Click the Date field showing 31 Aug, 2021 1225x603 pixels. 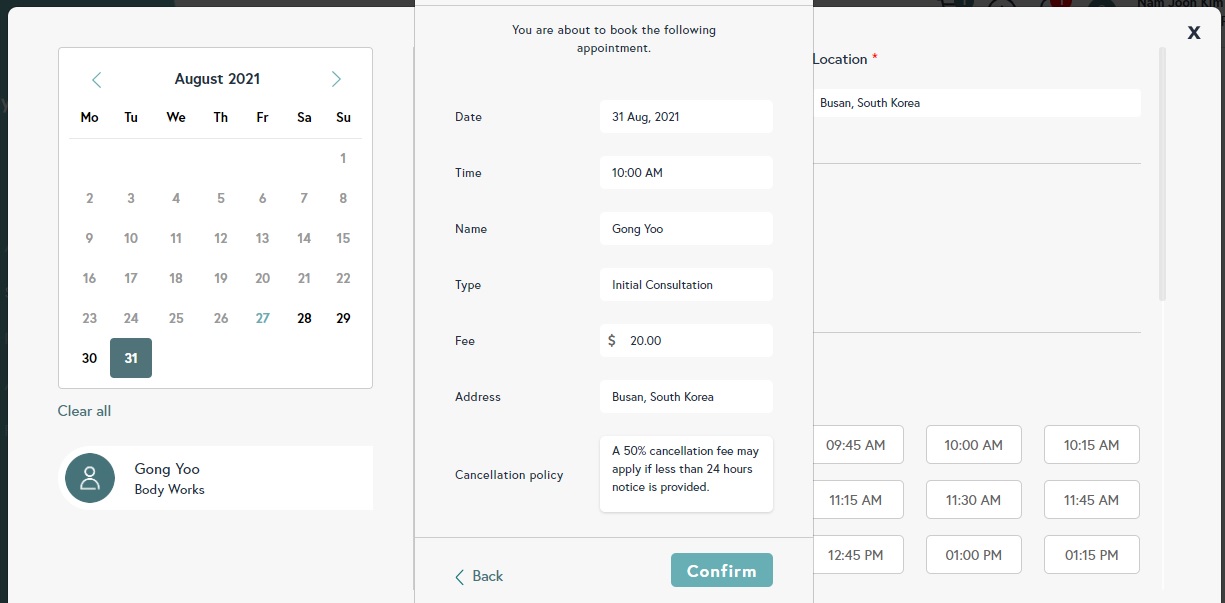click(686, 117)
